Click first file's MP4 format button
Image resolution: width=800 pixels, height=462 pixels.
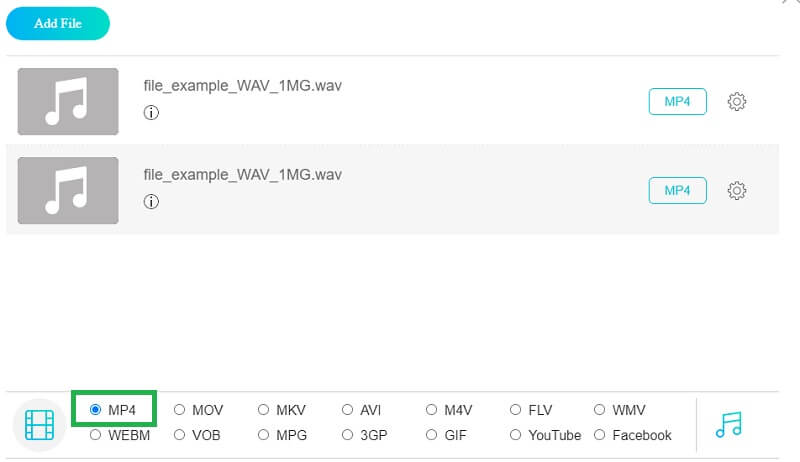tap(677, 102)
